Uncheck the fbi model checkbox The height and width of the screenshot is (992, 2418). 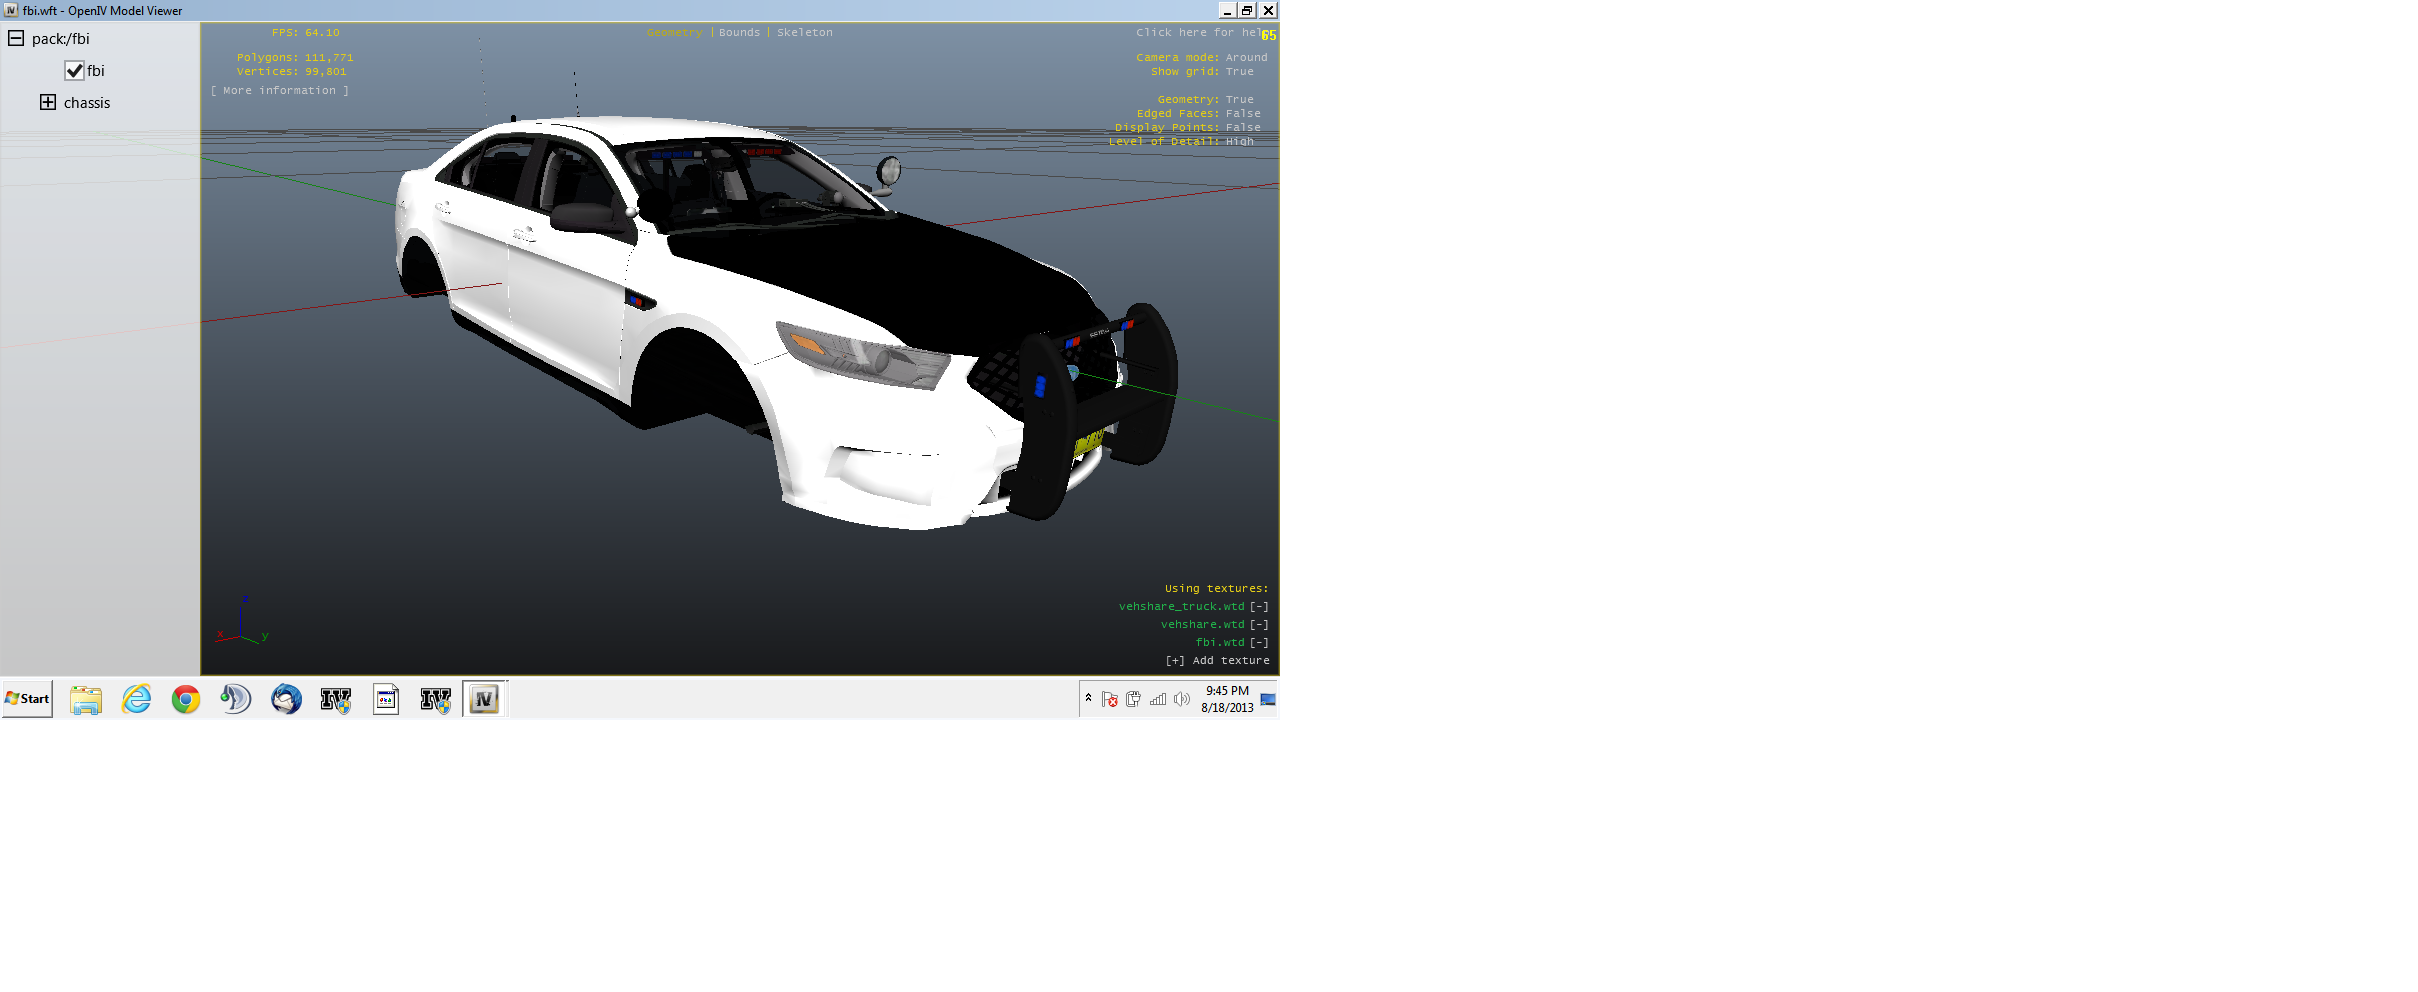74,71
